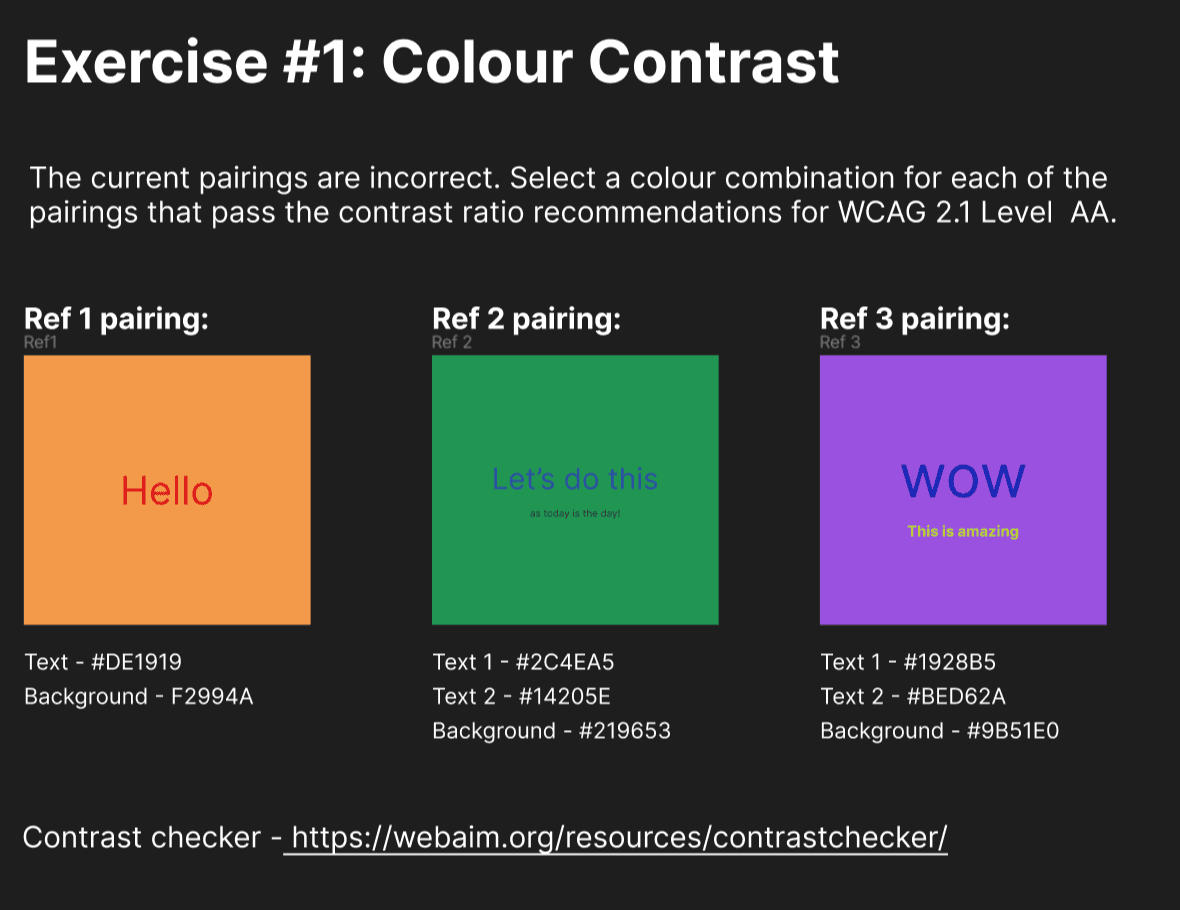The image size is (1180, 910).
Task: Click the red "Hello" text
Action: 167,491
